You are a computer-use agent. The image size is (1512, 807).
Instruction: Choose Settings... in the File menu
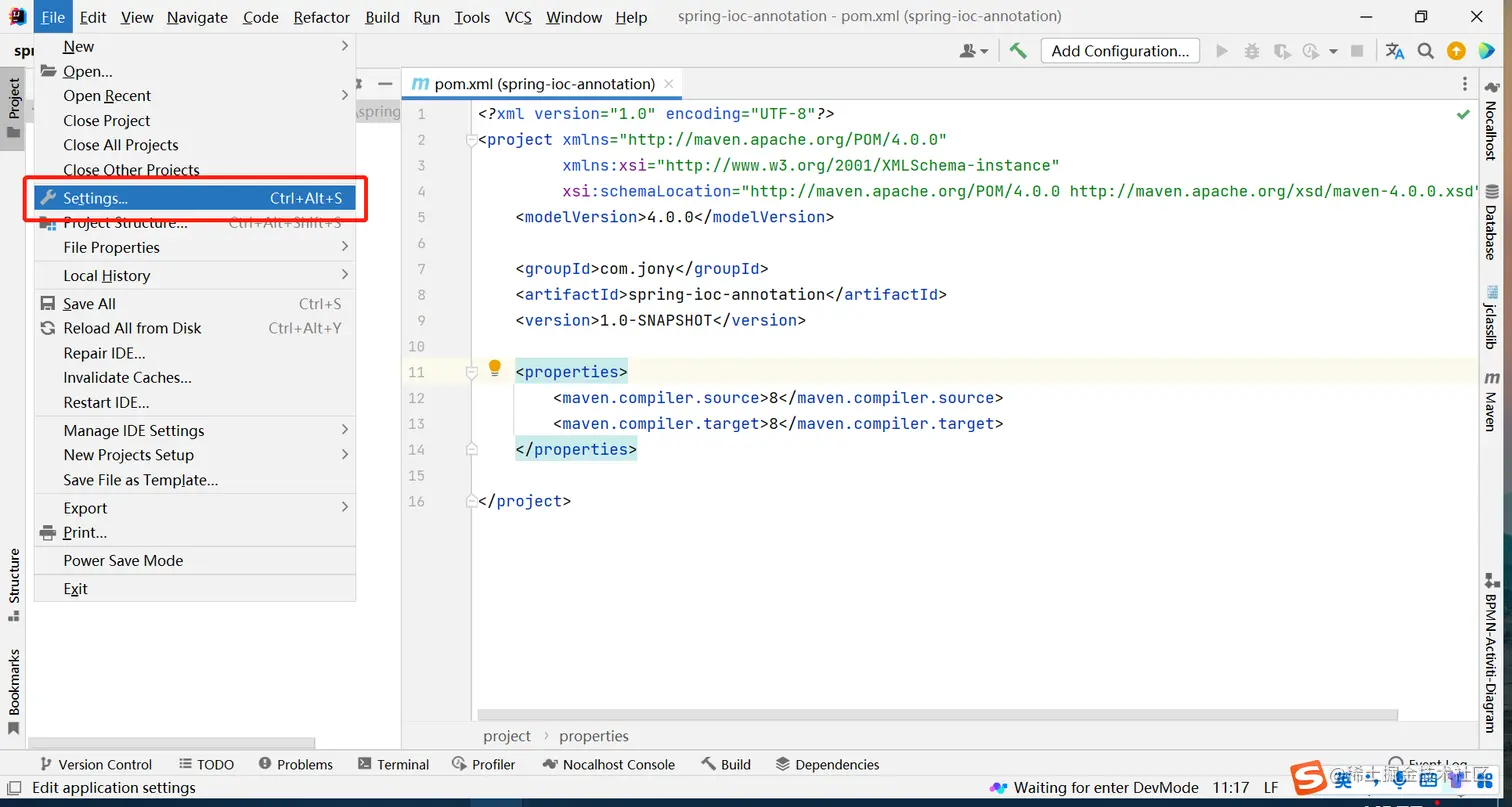(195, 198)
